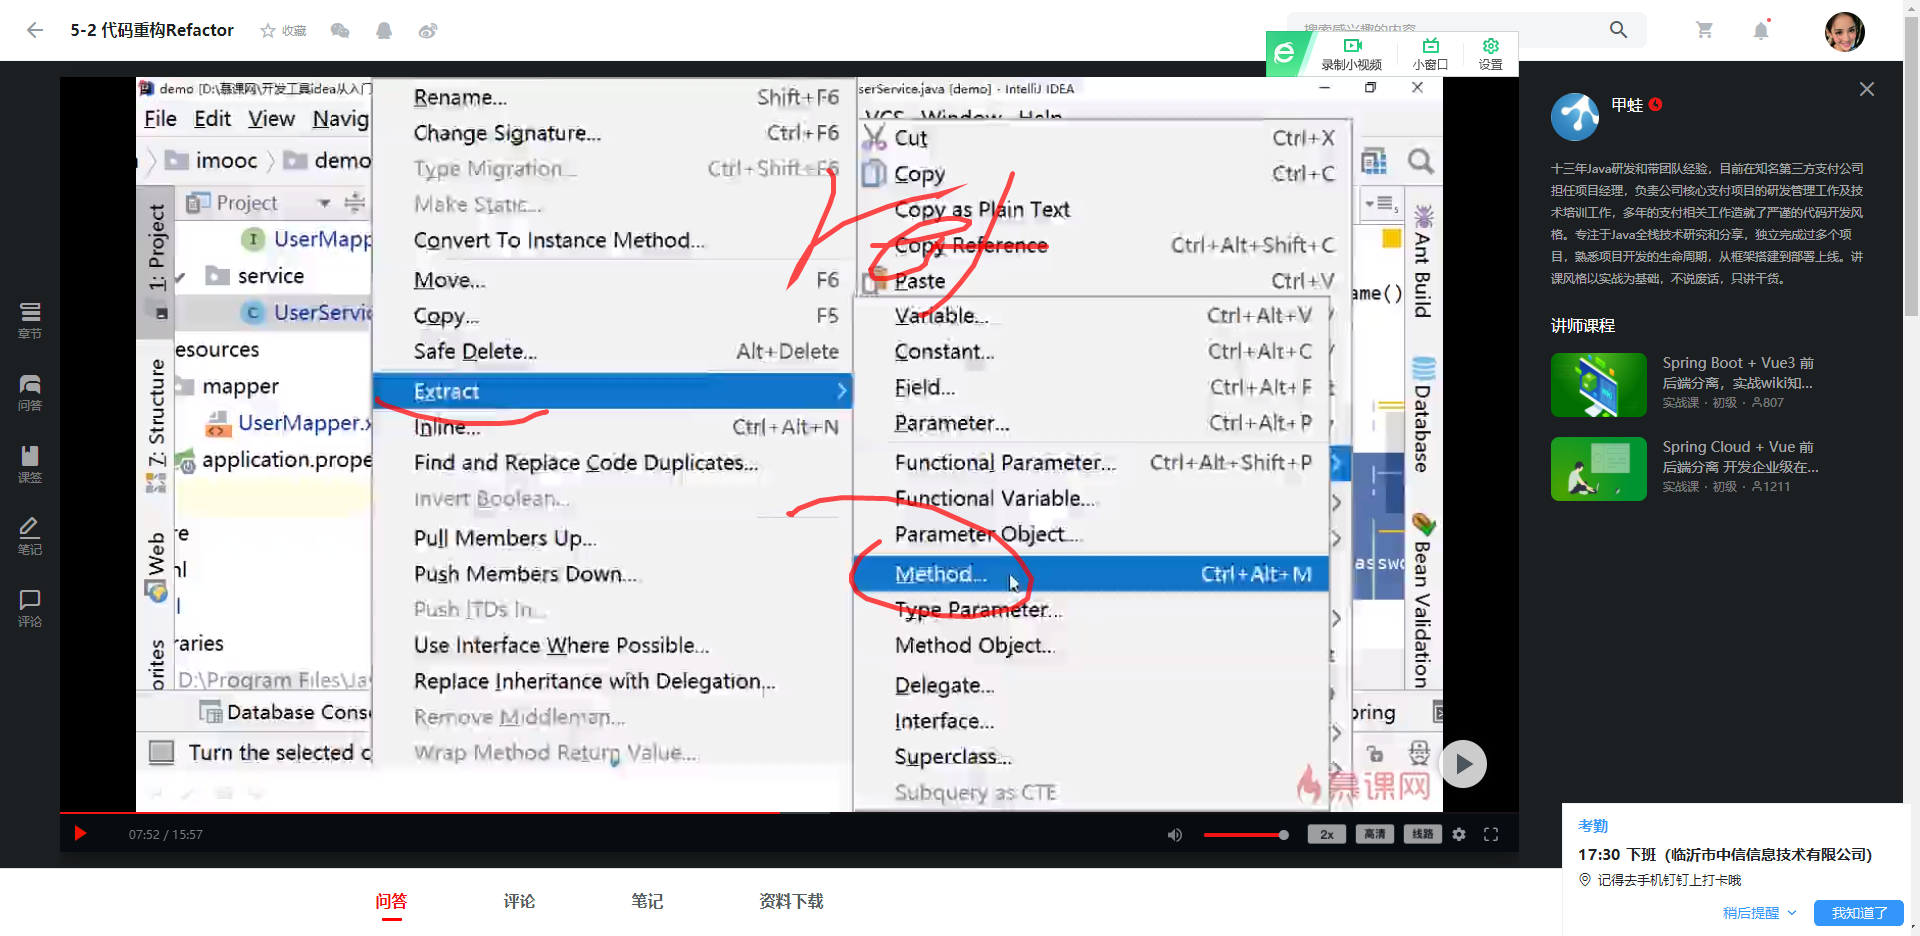
Task: Open the 设置 recorder settings
Action: [1490, 54]
